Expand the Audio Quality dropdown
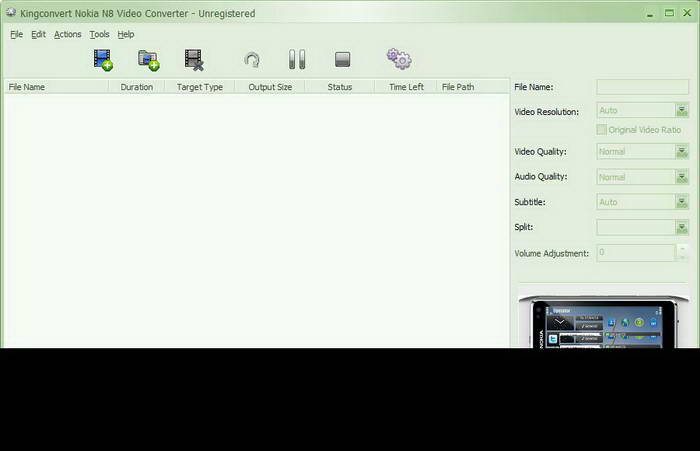 (x=682, y=177)
